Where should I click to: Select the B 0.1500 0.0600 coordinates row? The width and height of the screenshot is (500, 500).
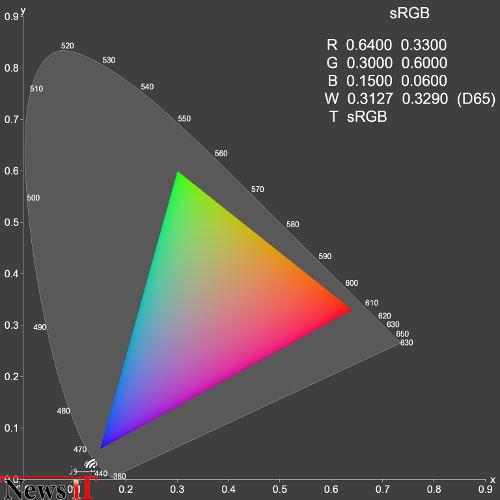tap(387, 81)
